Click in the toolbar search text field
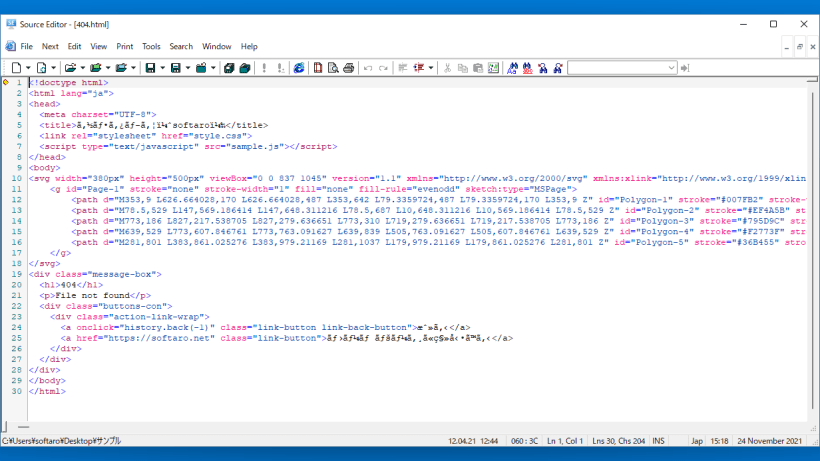 617,68
